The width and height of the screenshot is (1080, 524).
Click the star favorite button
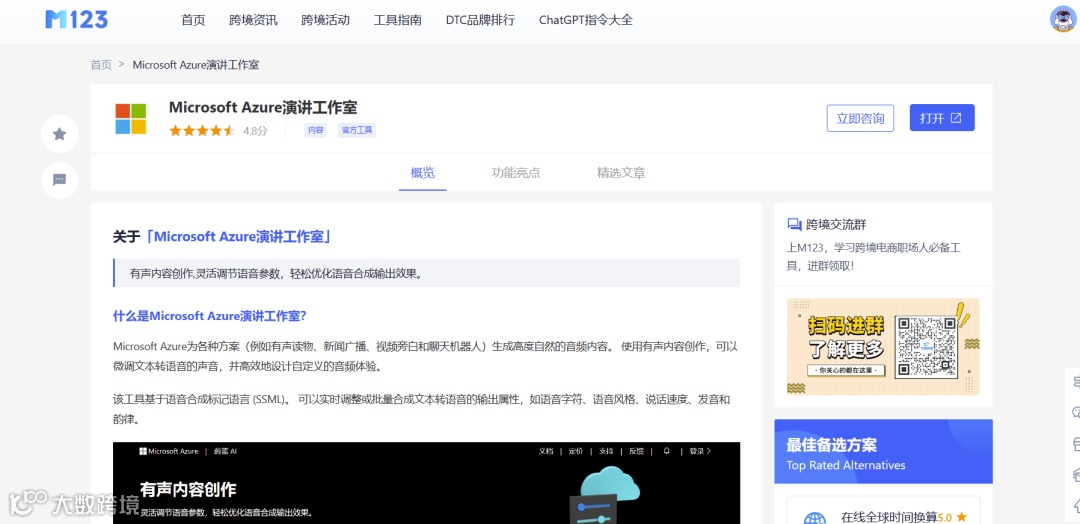click(x=60, y=134)
